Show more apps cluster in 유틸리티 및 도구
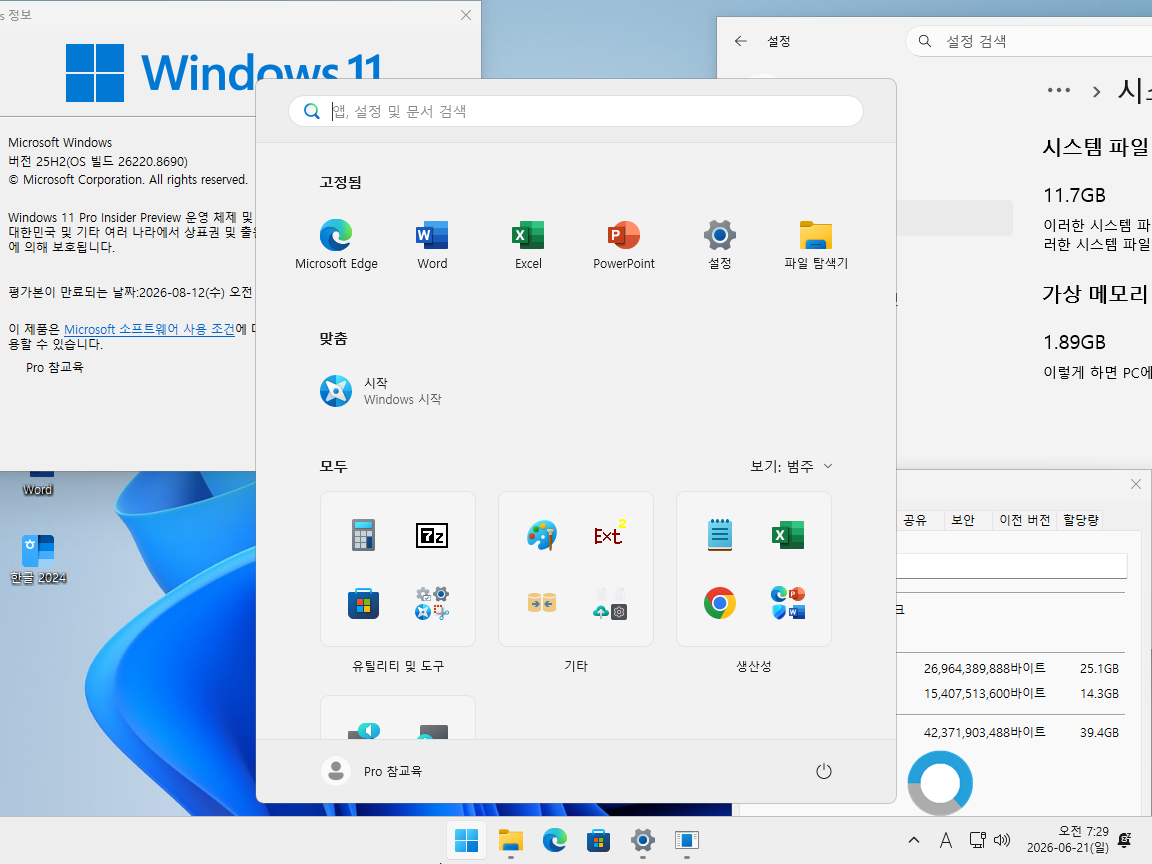The image size is (1152, 864). pyautogui.click(x=432, y=603)
